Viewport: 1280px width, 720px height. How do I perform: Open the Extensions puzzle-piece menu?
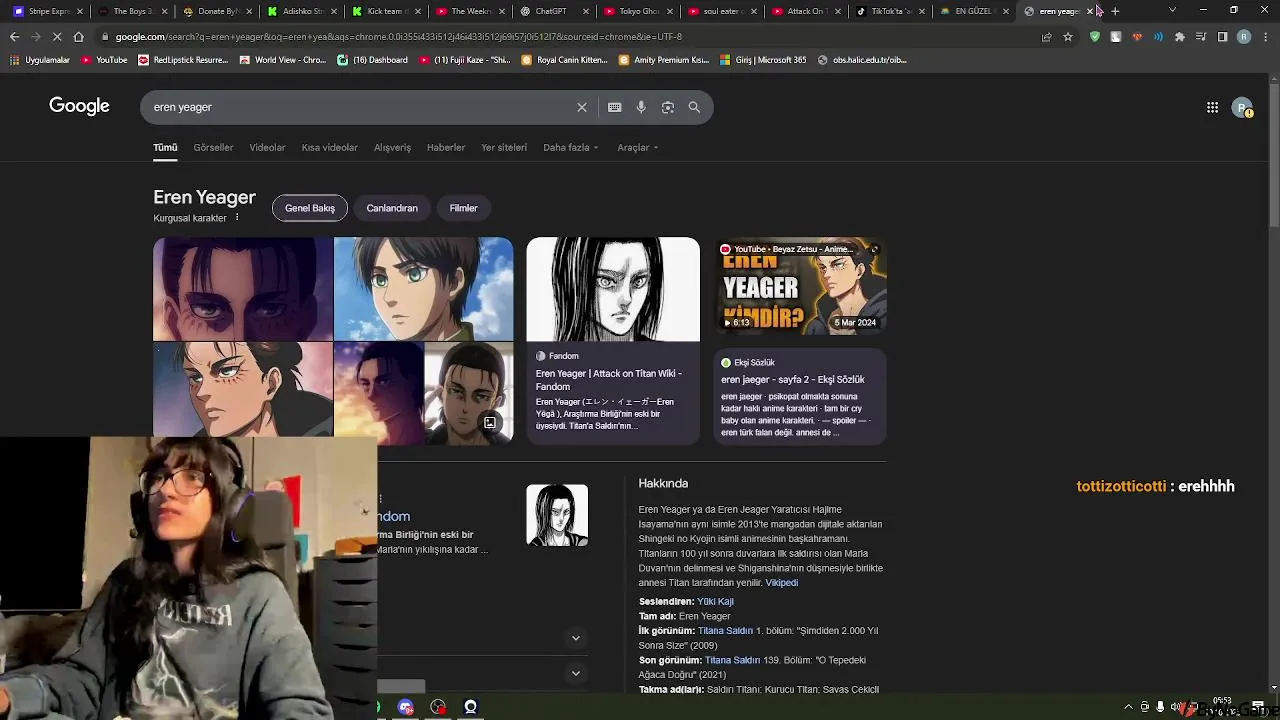coord(1180,37)
